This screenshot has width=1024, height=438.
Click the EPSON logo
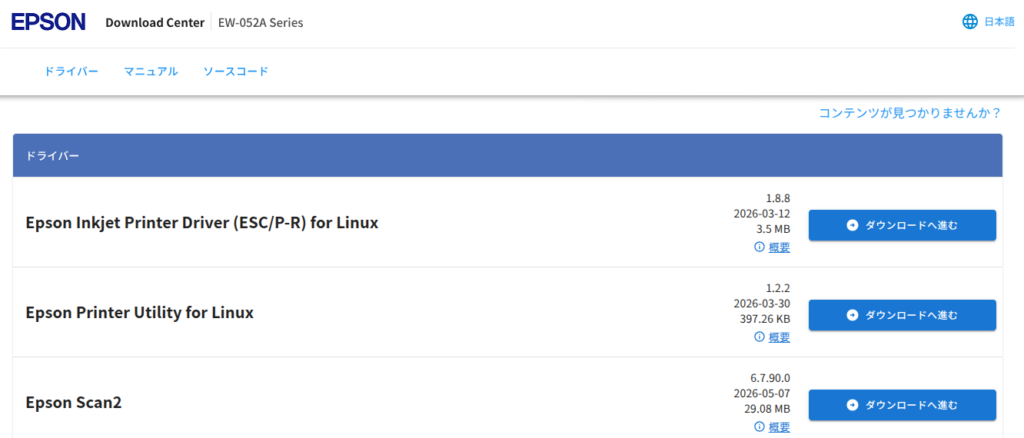point(48,22)
